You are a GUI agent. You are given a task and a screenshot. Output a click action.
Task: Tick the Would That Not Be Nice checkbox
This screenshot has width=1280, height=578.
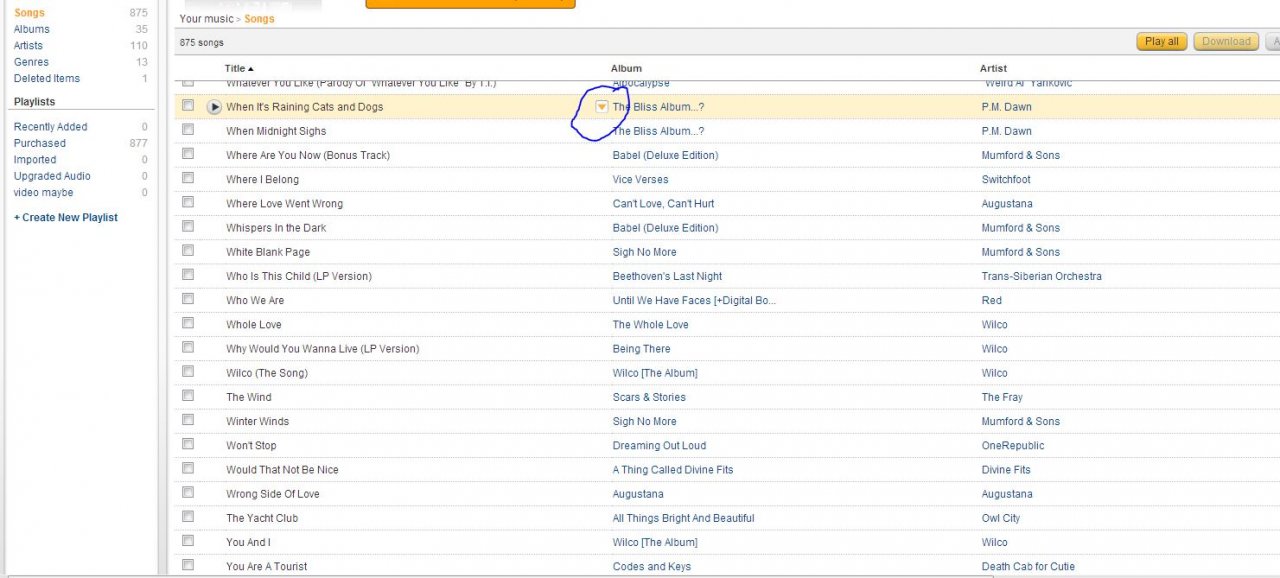[x=188, y=469]
